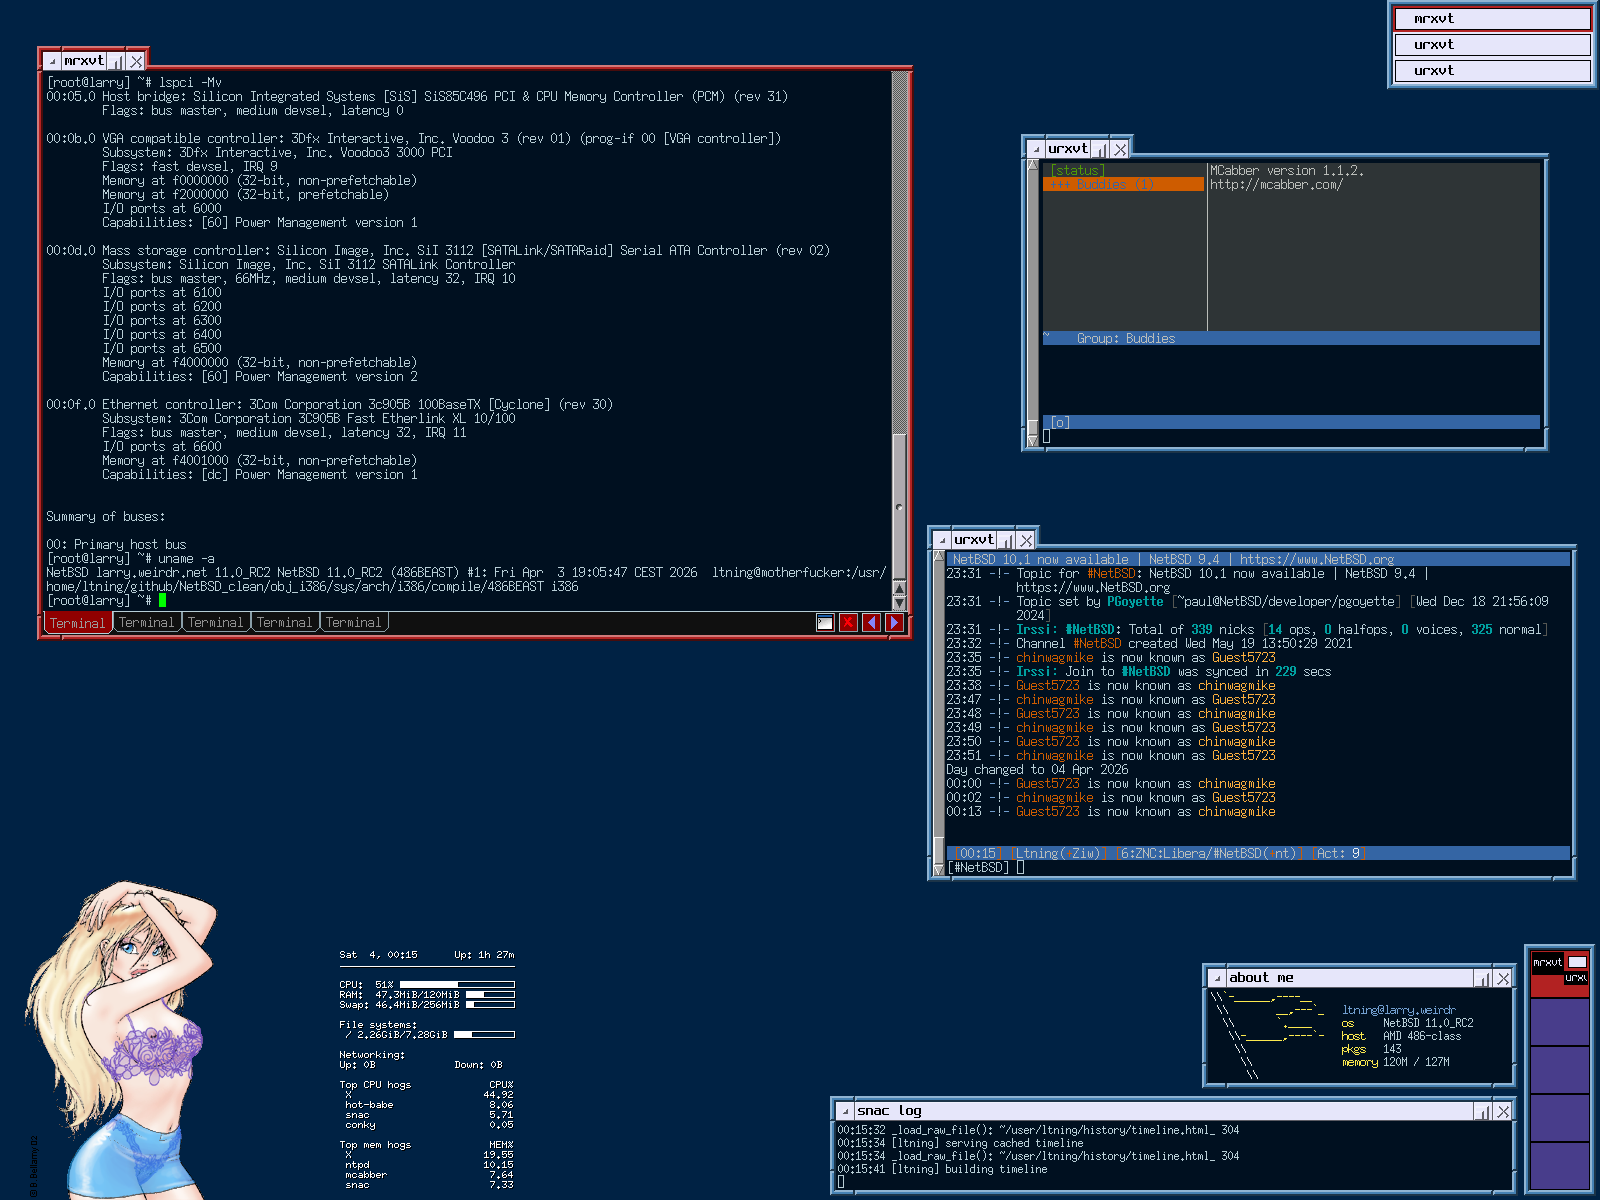Click the Group: Buddies status bar
1600x1200 pixels.
click(1291, 339)
